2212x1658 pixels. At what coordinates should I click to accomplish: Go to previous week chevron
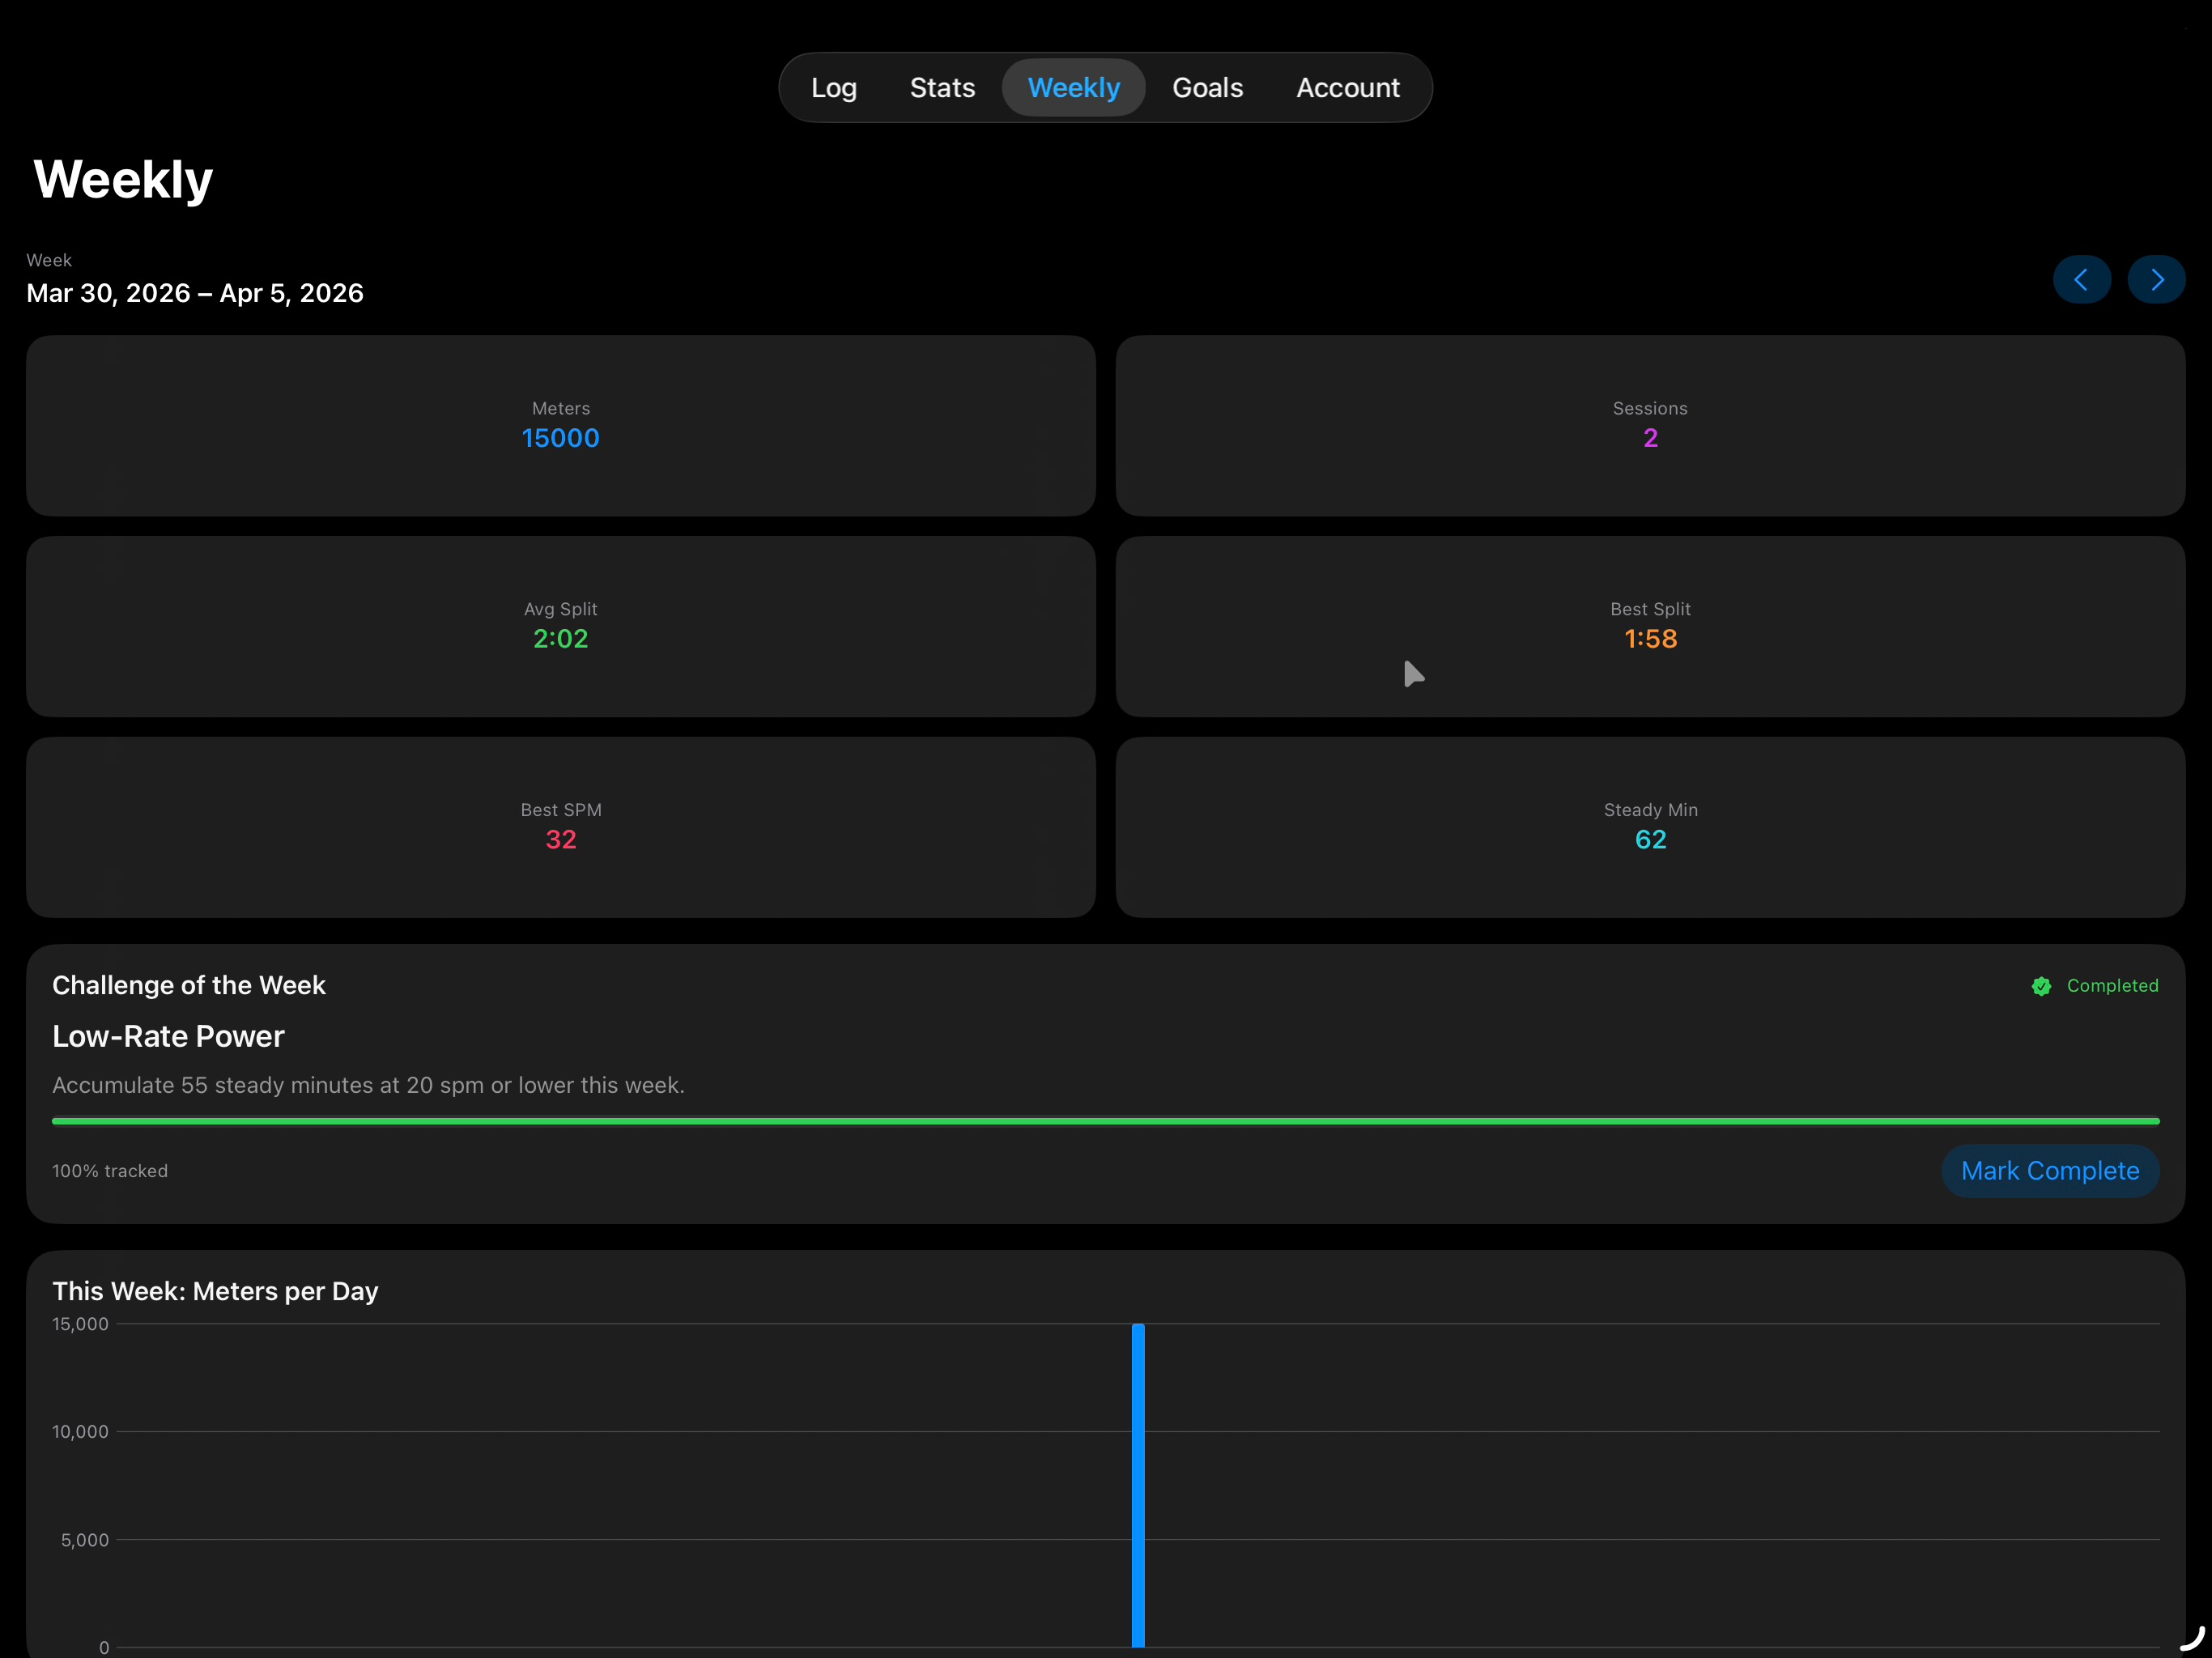click(2082, 279)
